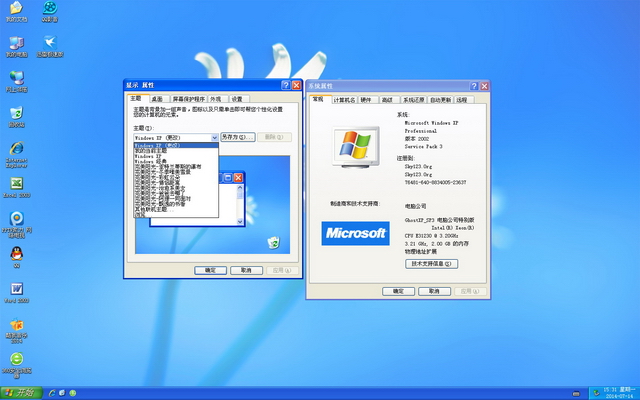The image size is (640, 400).
Task: Click 取消 in System Properties dialog
Action: [x=434, y=291]
